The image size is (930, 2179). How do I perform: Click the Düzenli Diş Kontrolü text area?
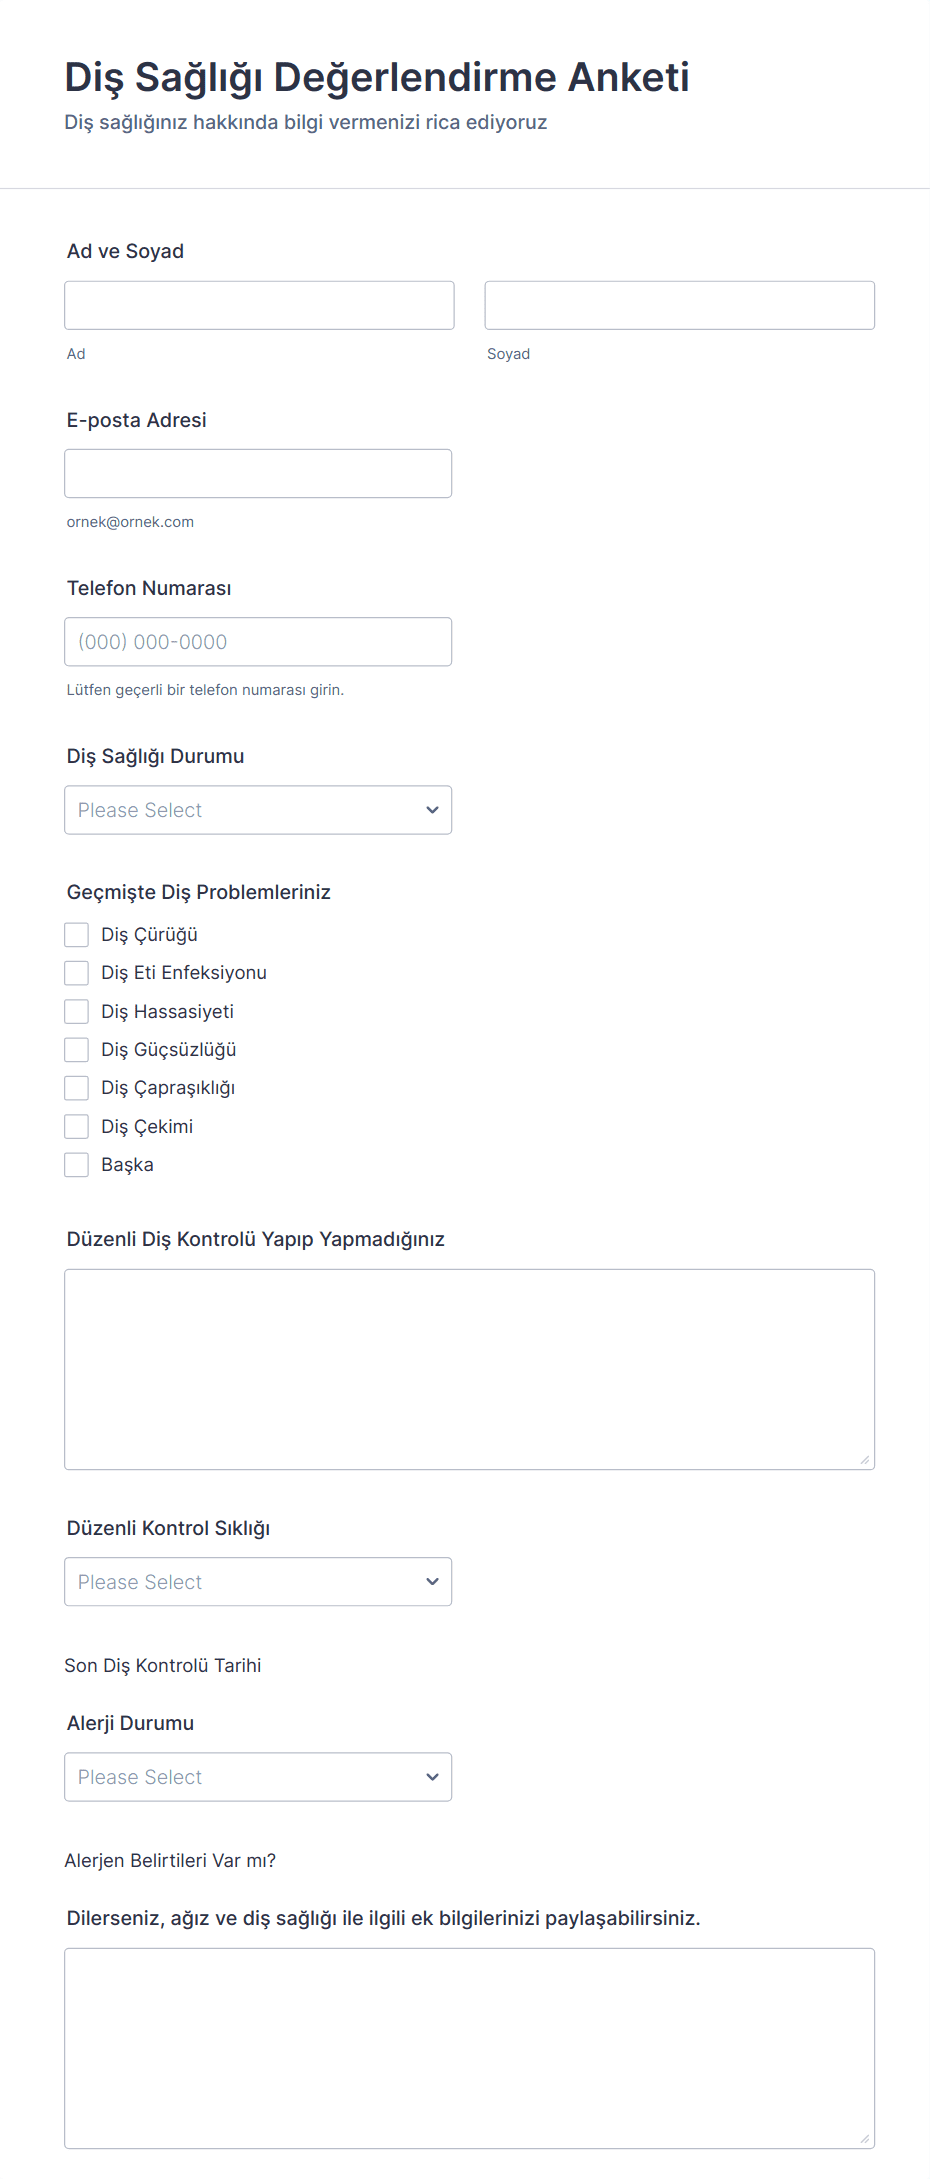469,1369
